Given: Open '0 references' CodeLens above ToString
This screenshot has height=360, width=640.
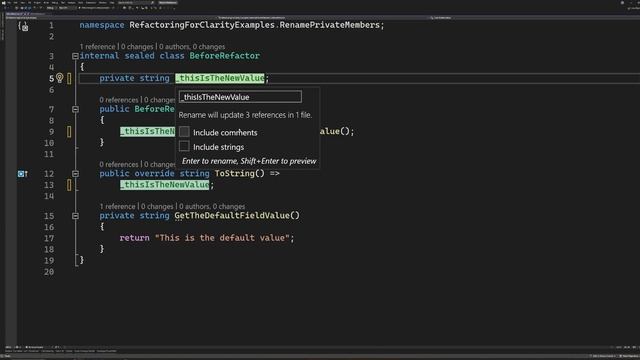Looking at the screenshot, I should 119,164.
